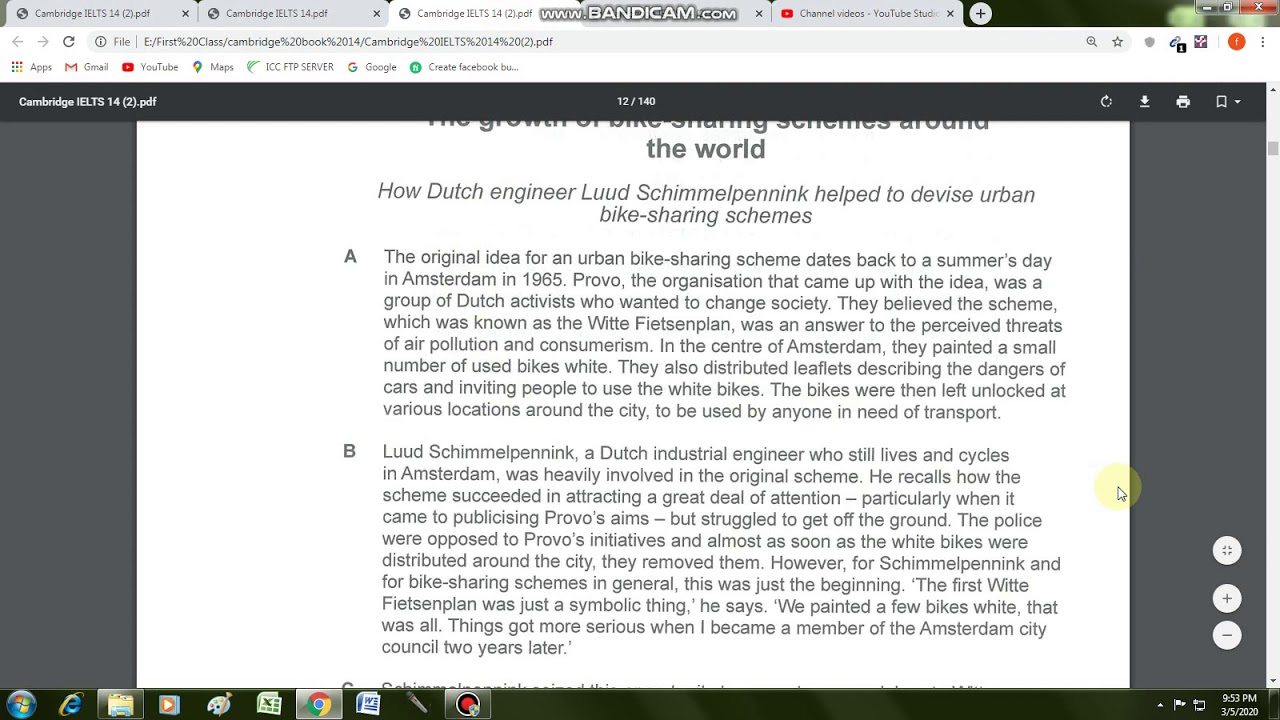Download the PDF file
The image size is (1280, 720).
click(1144, 102)
